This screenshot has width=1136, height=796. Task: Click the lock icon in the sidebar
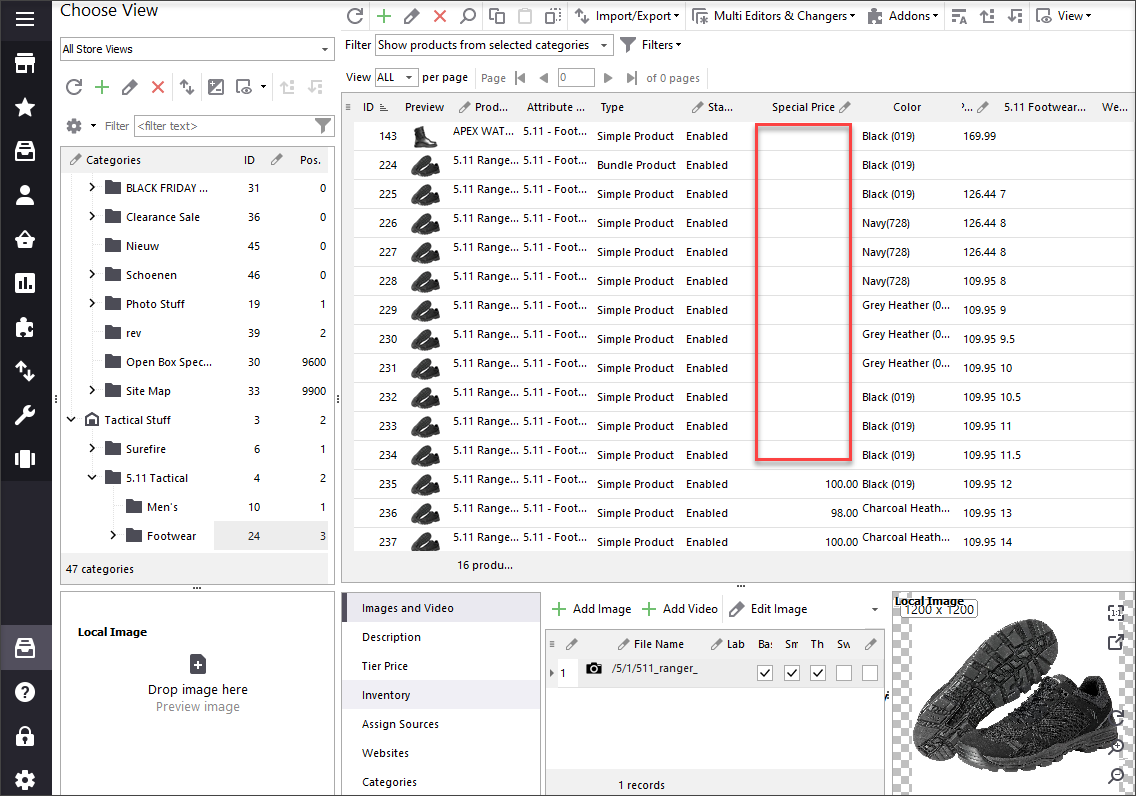[x=25, y=737]
